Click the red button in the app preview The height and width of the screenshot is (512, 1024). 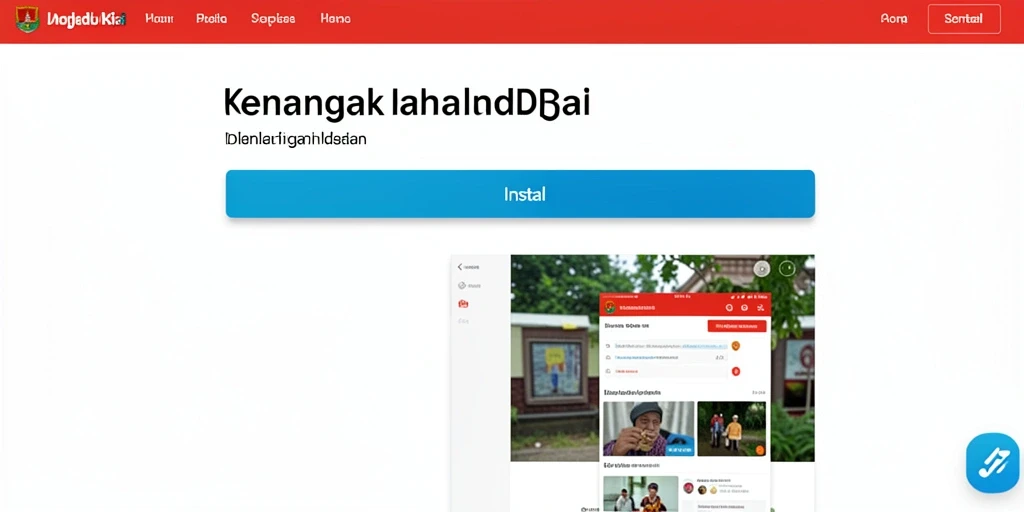click(737, 326)
